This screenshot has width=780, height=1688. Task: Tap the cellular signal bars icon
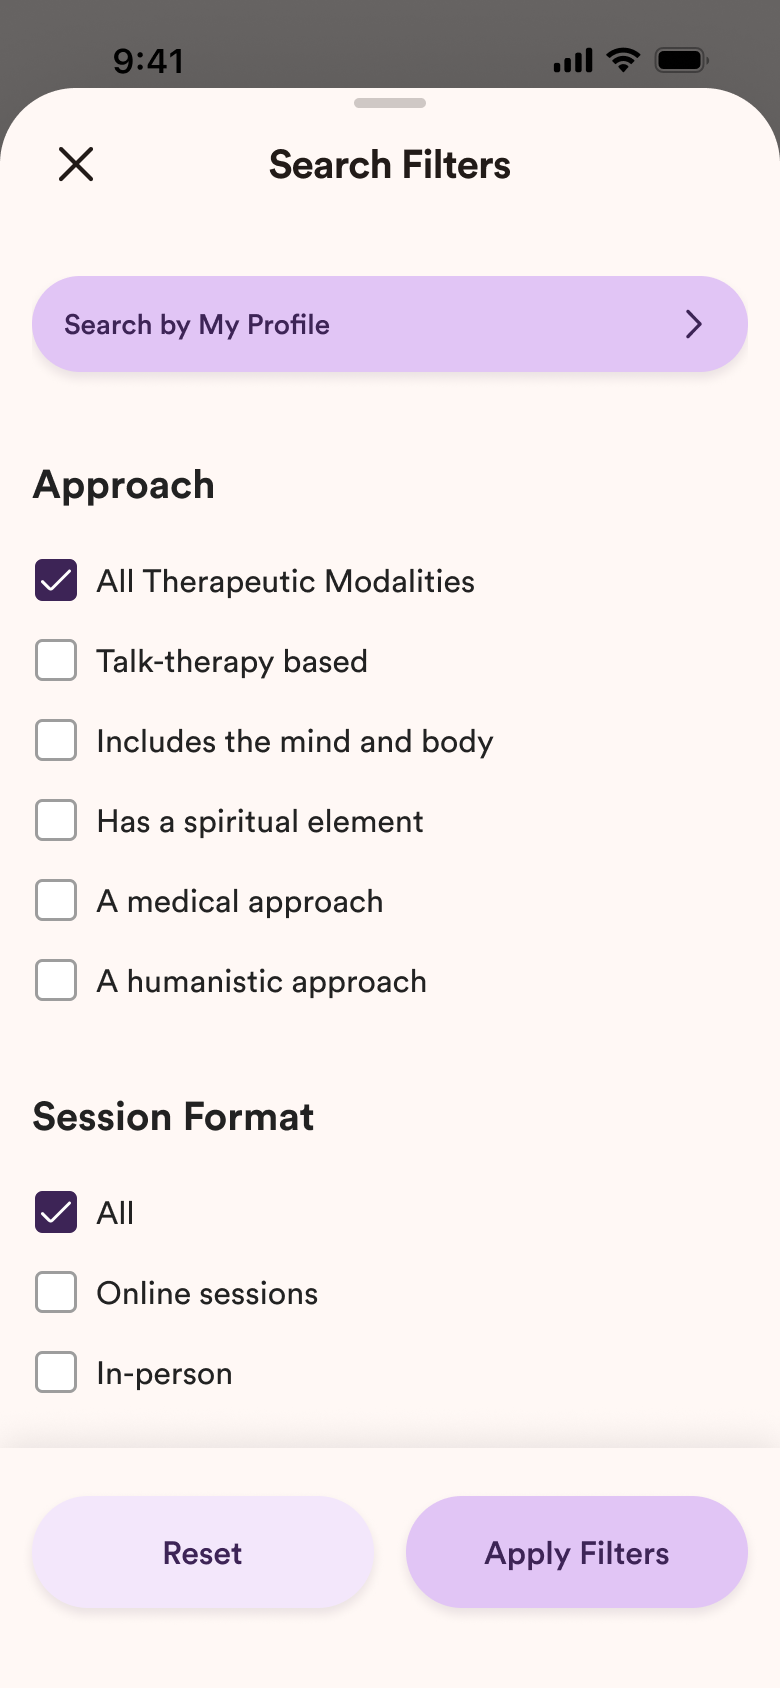573,61
